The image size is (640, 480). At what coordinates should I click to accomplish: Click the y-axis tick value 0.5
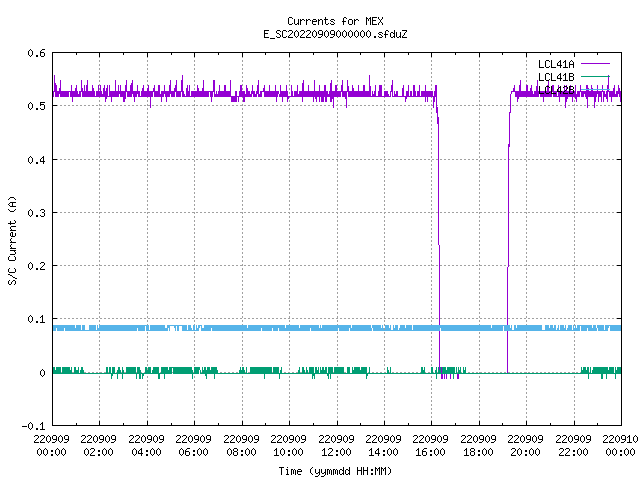[x=36, y=106]
